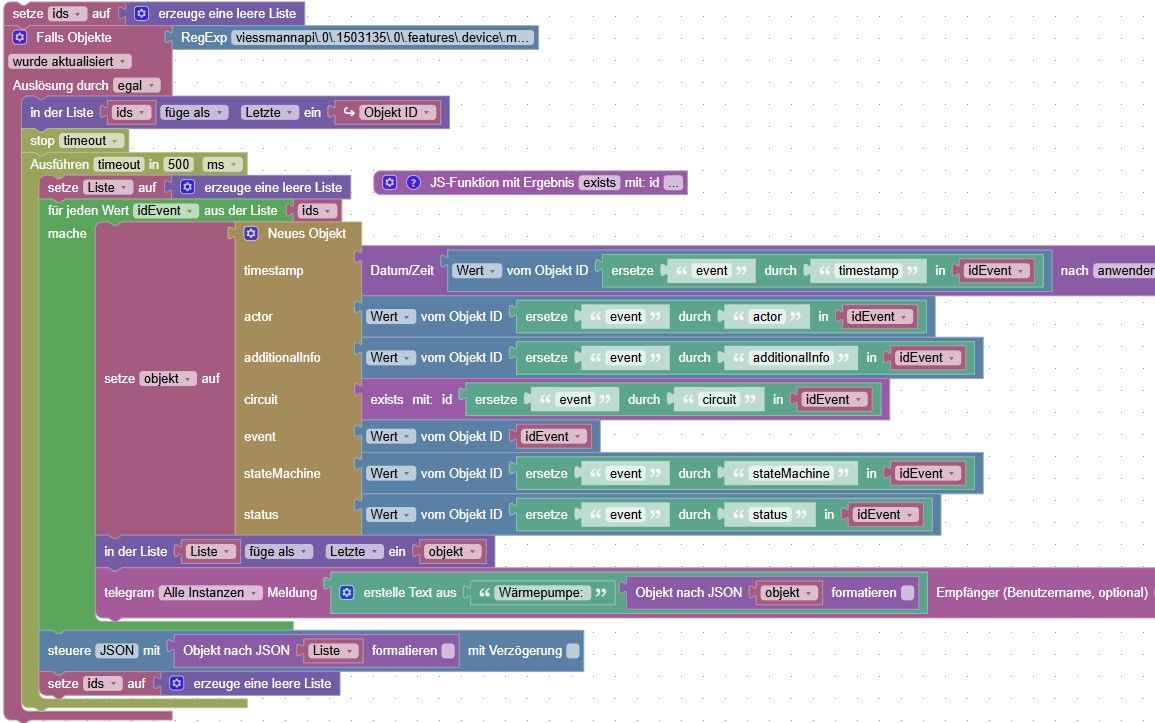Open 'Wert' dropdown in the additionalInfo row
Viewport: 1155px width, 723px height.
pos(390,358)
